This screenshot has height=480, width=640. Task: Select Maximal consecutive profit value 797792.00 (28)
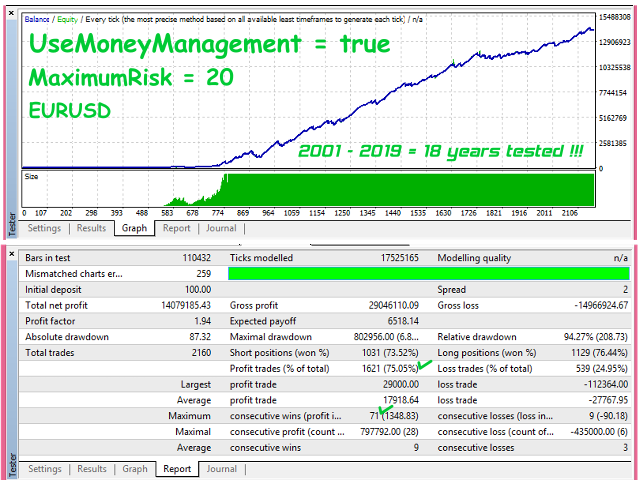(x=389, y=432)
